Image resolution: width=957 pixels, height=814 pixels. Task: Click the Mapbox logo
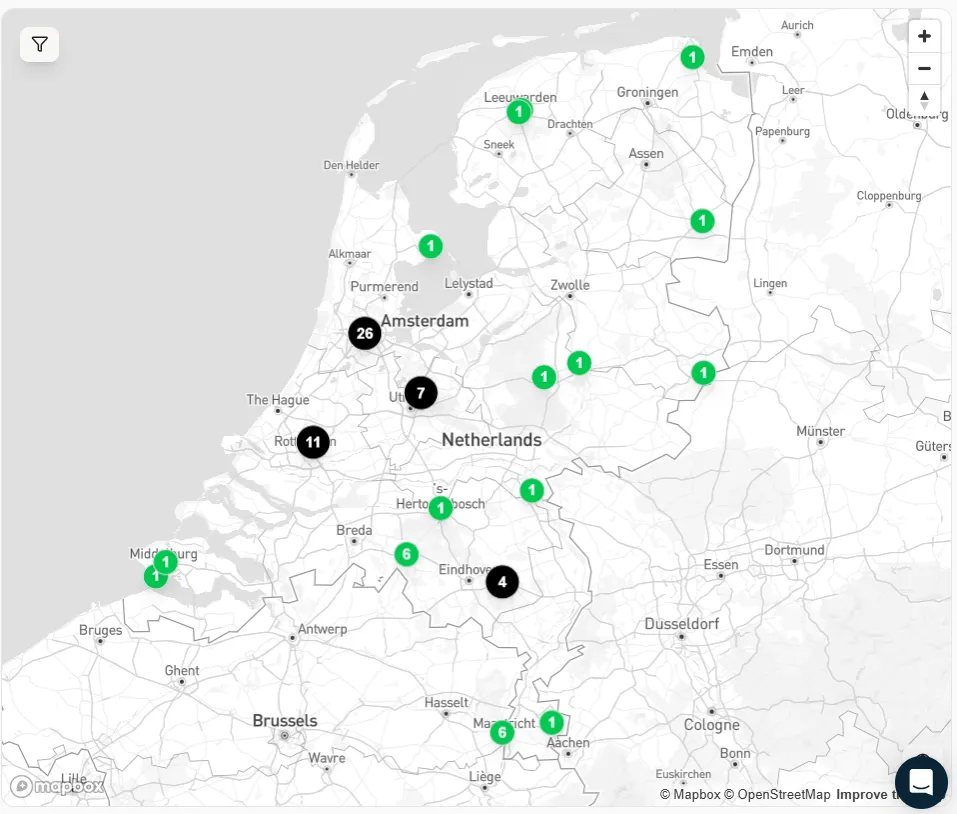coord(57,786)
